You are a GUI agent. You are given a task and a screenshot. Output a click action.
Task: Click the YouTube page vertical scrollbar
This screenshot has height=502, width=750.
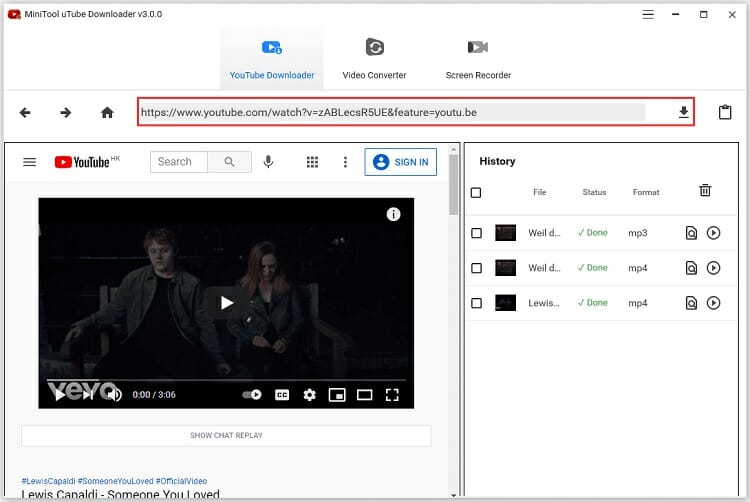[x=453, y=184]
